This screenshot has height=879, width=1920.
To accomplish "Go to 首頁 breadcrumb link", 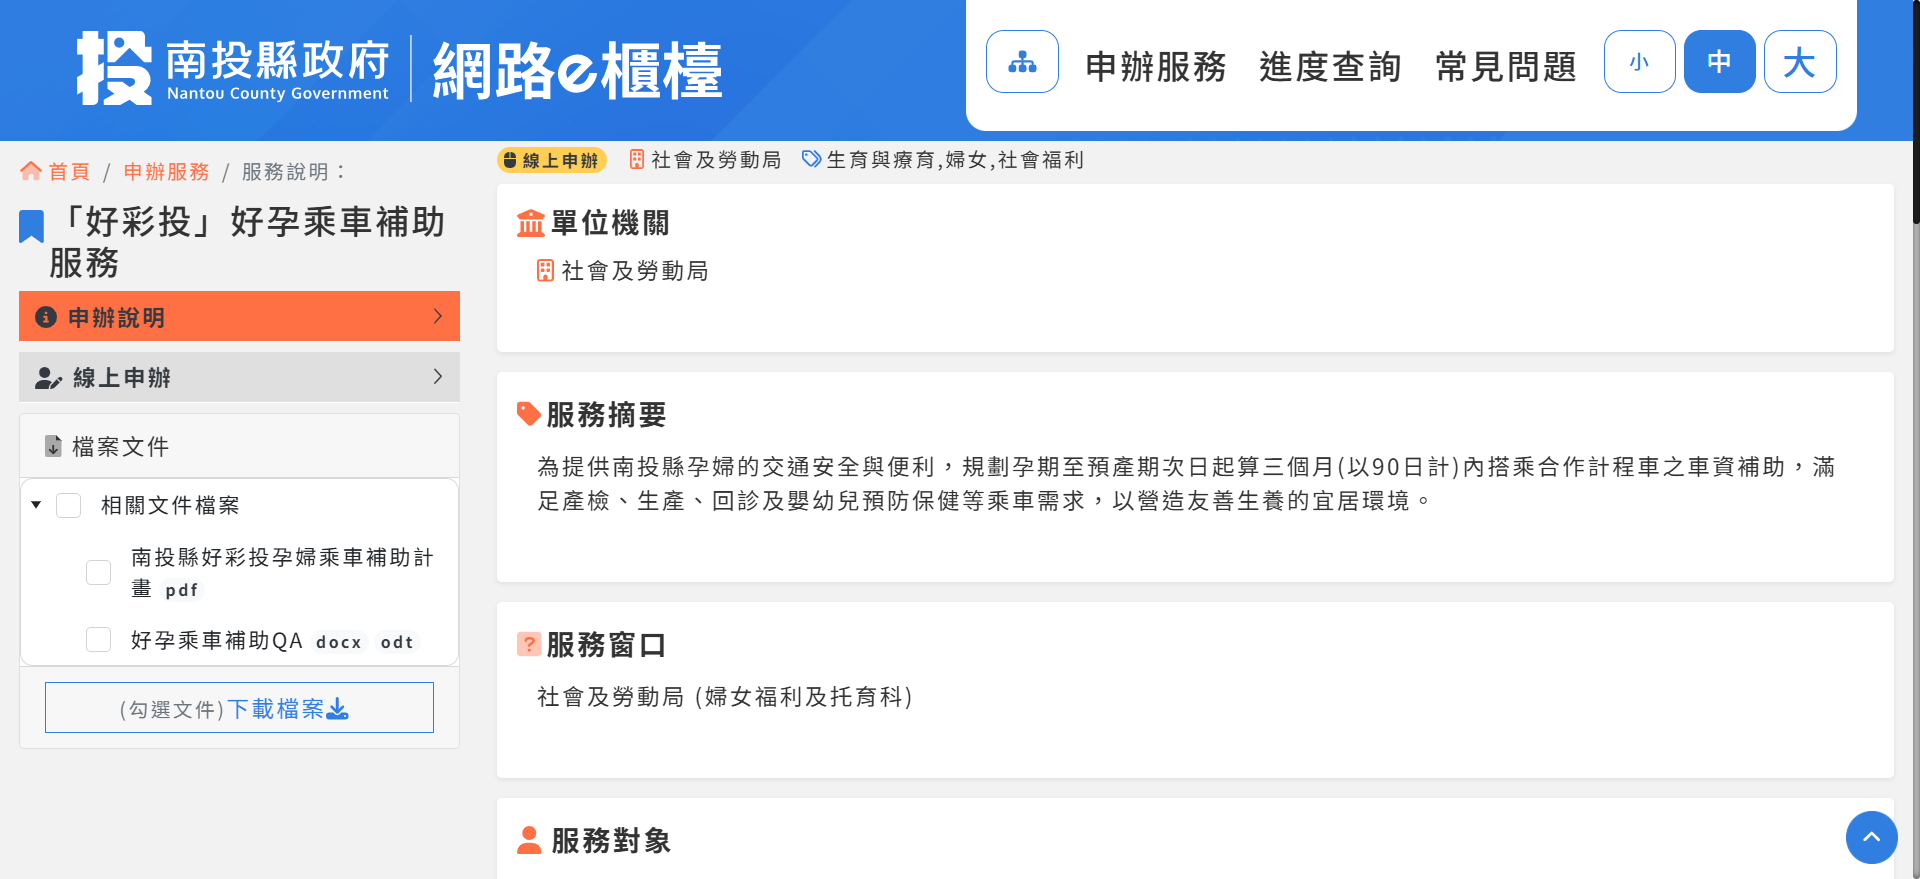I will [69, 172].
